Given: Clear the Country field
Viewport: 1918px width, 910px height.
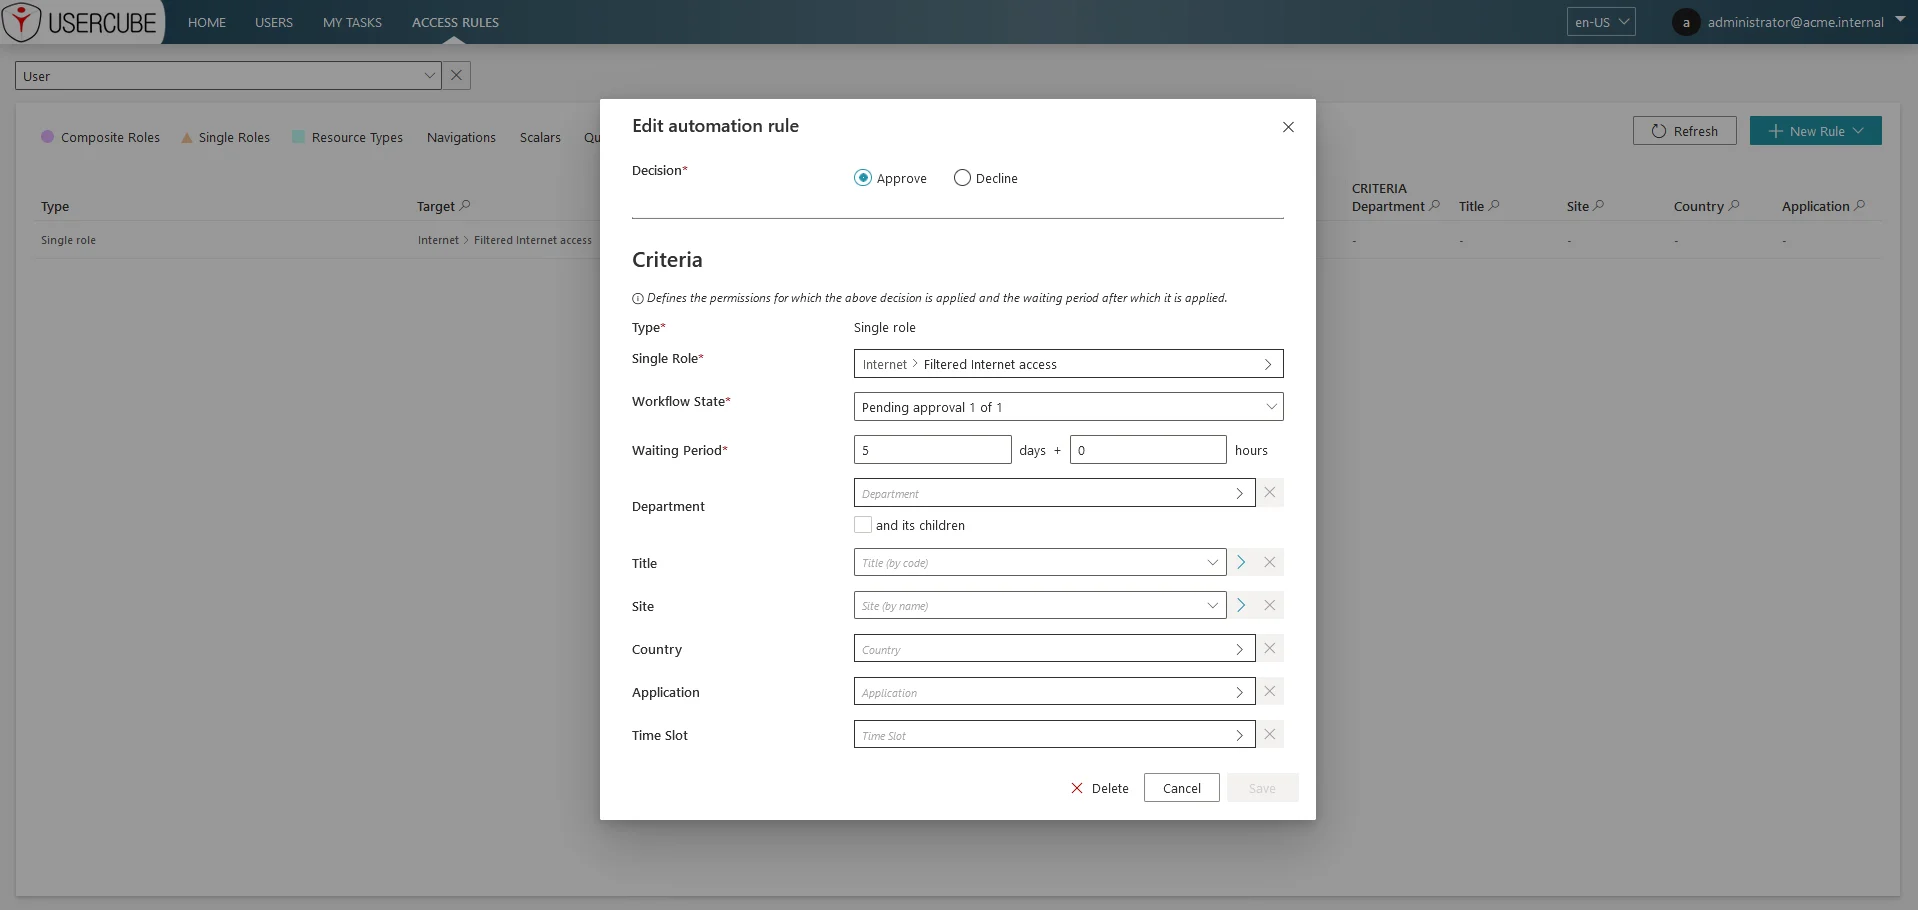Looking at the screenshot, I should (x=1270, y=649).
